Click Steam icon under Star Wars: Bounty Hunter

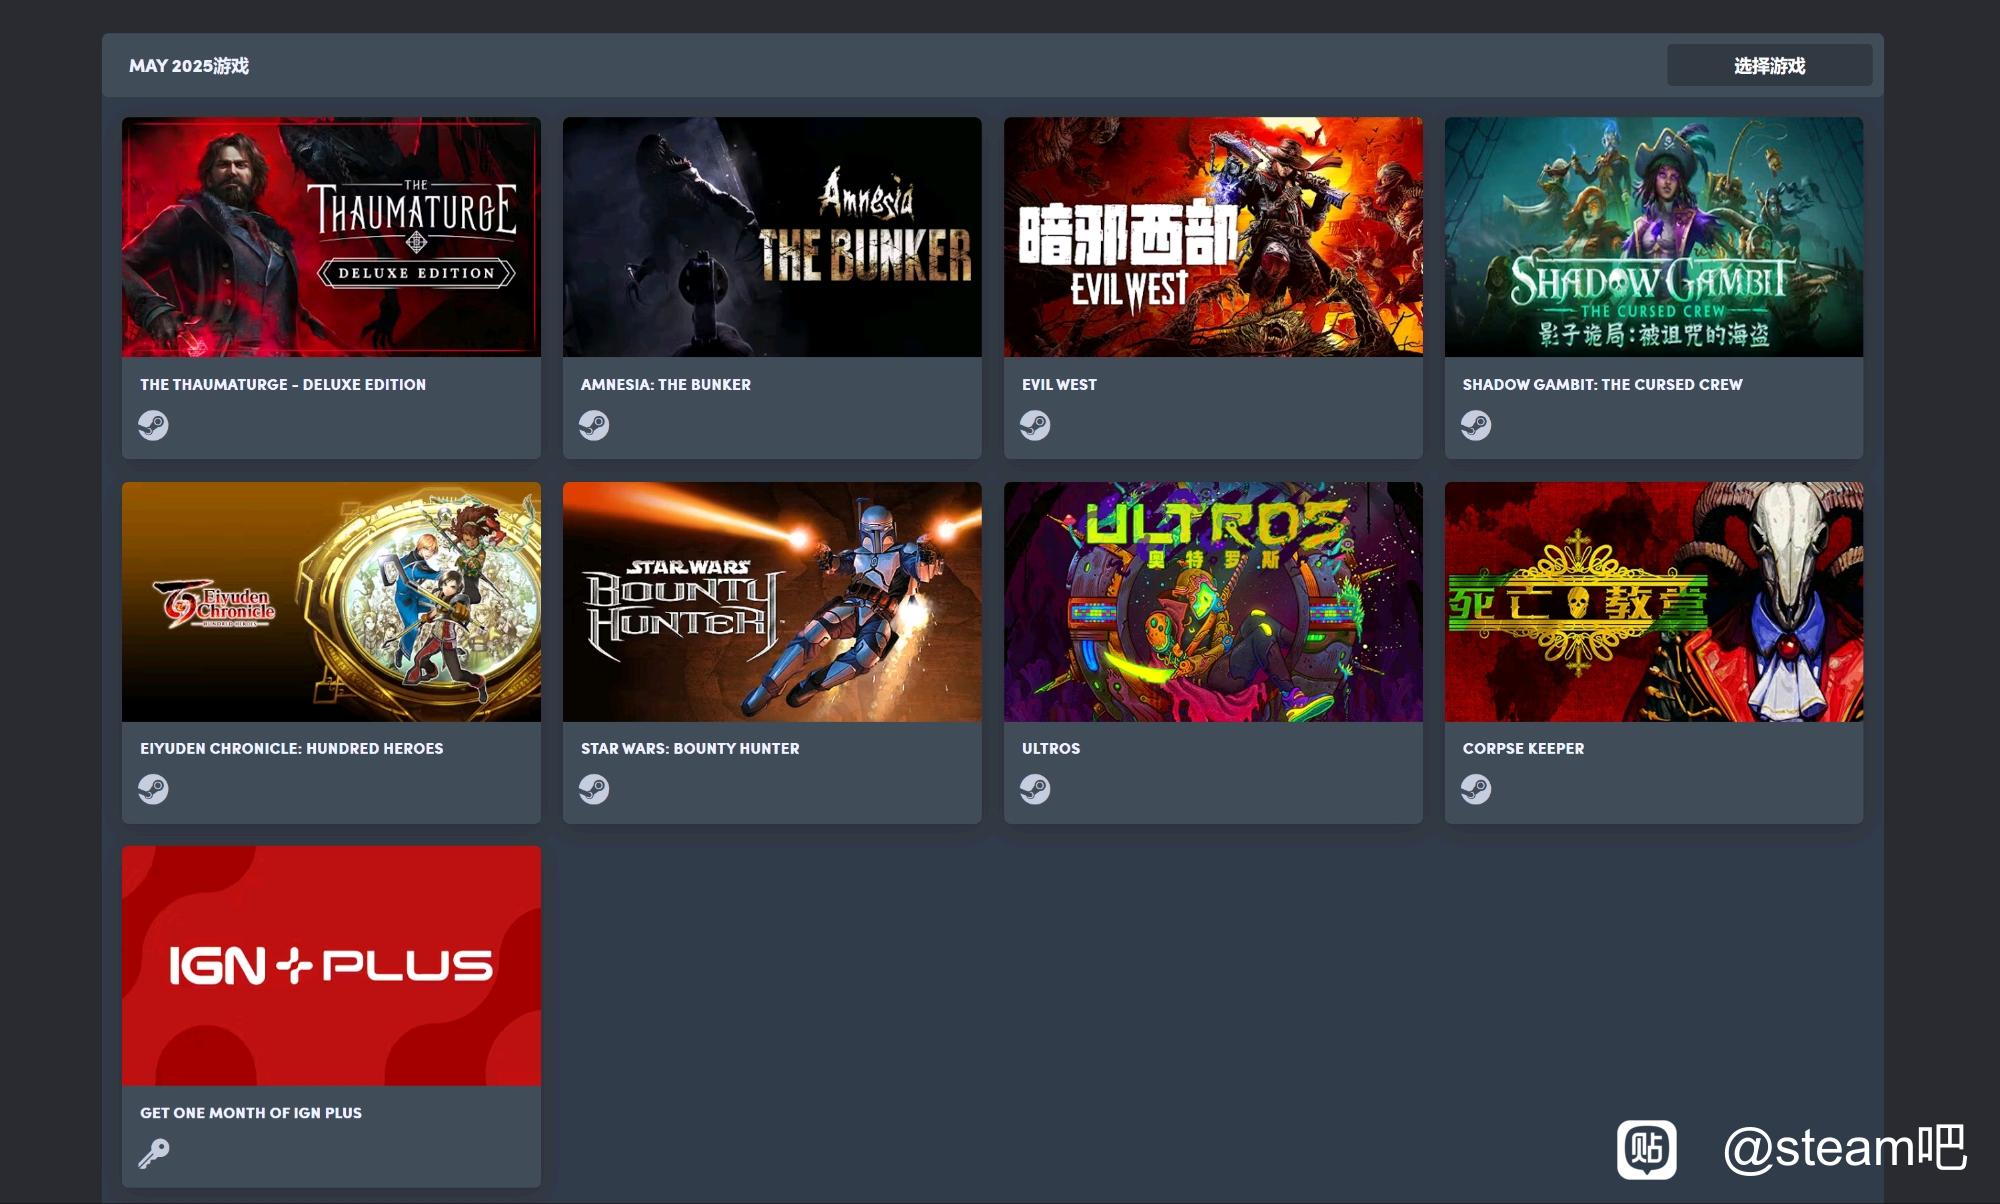(x=594, y=789)
